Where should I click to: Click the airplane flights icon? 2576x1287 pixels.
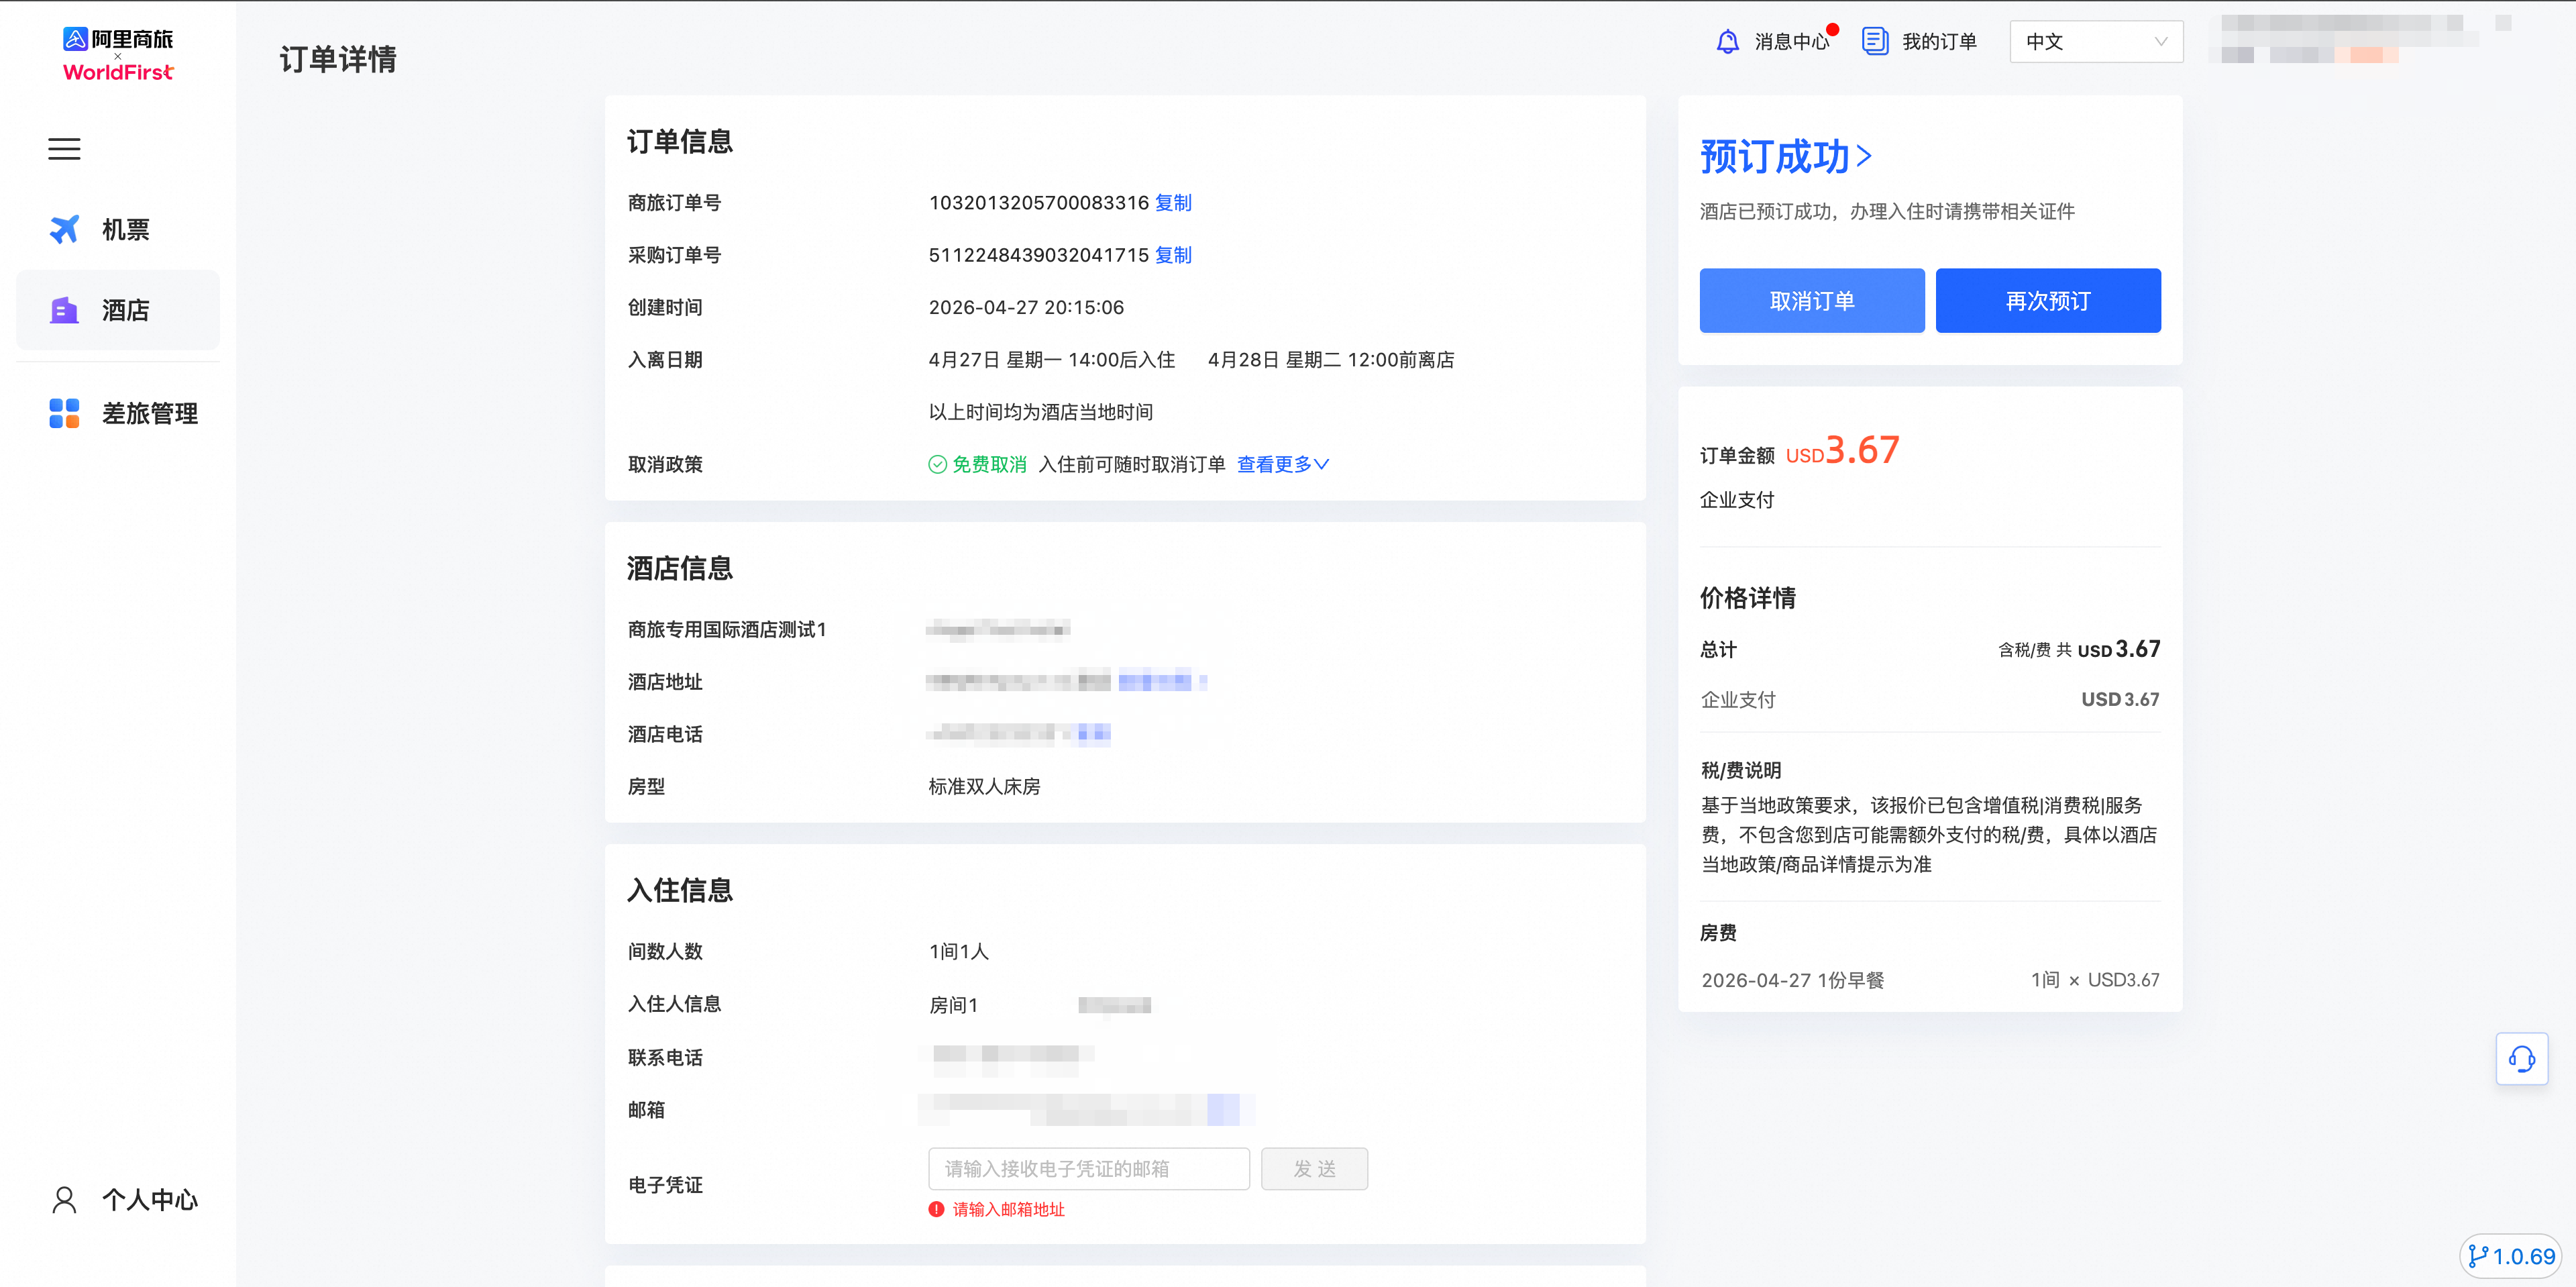click(64, 229)
